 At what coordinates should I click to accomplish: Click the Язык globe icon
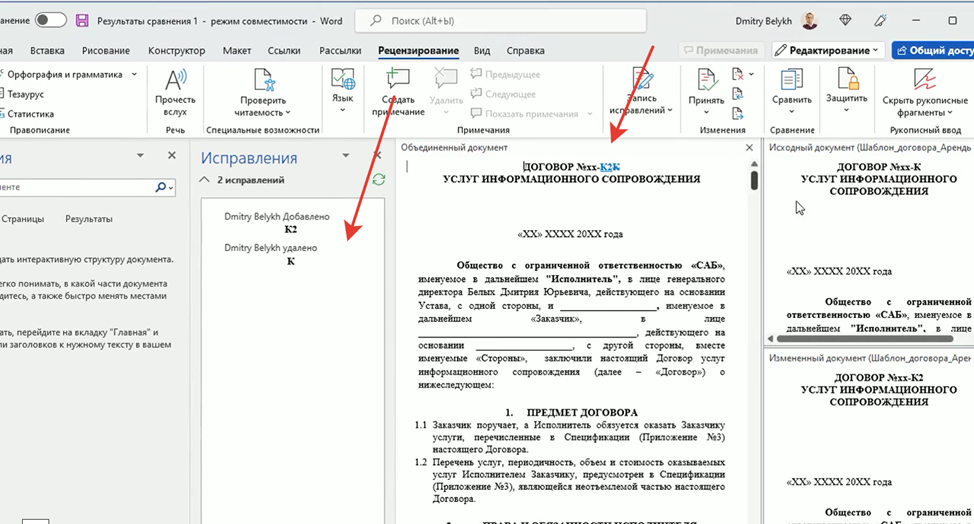click(x=342, y=79)
